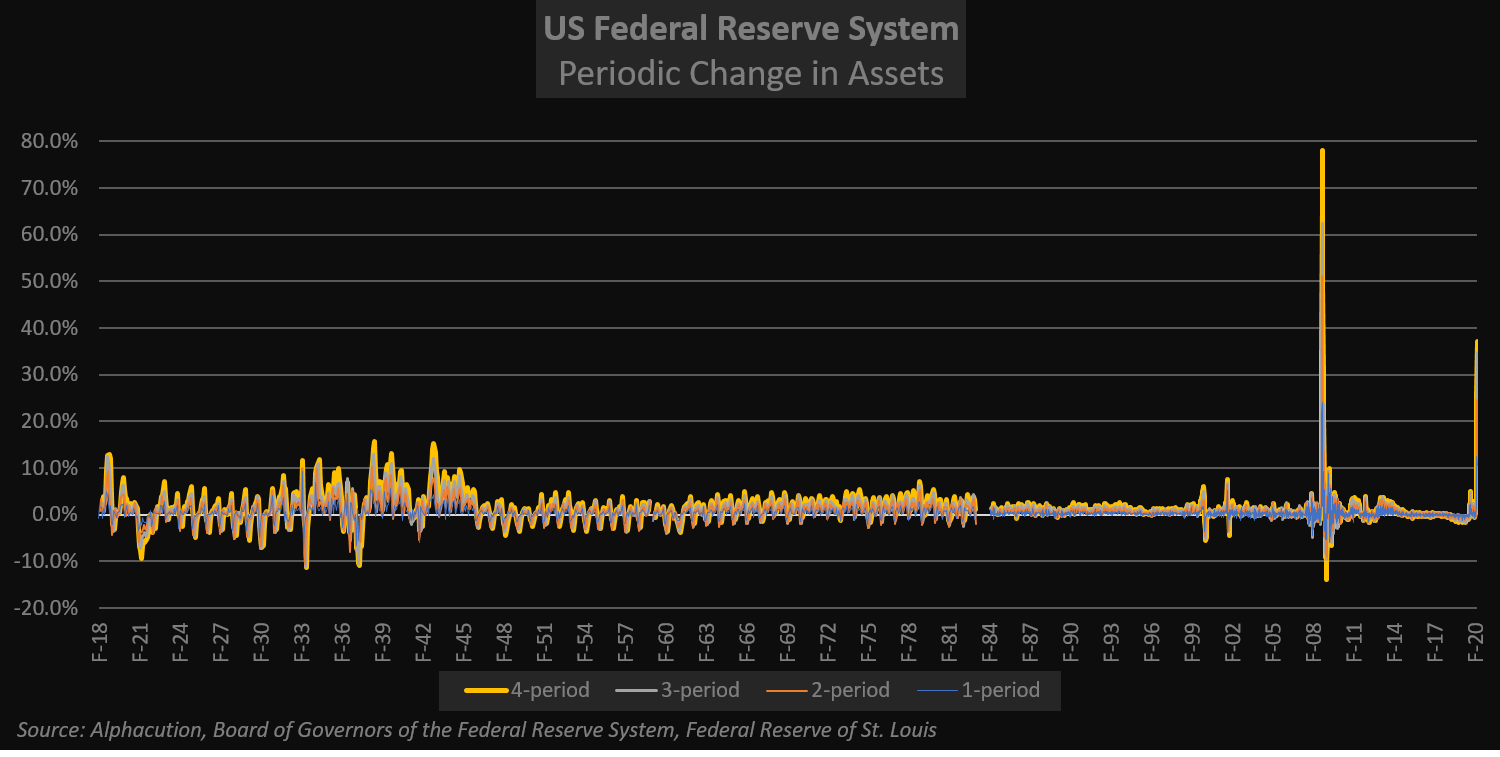The height and width of the screenshot is (757, 1500).
Task: Select the 3-period legend entry
Action: pos(700,690)
